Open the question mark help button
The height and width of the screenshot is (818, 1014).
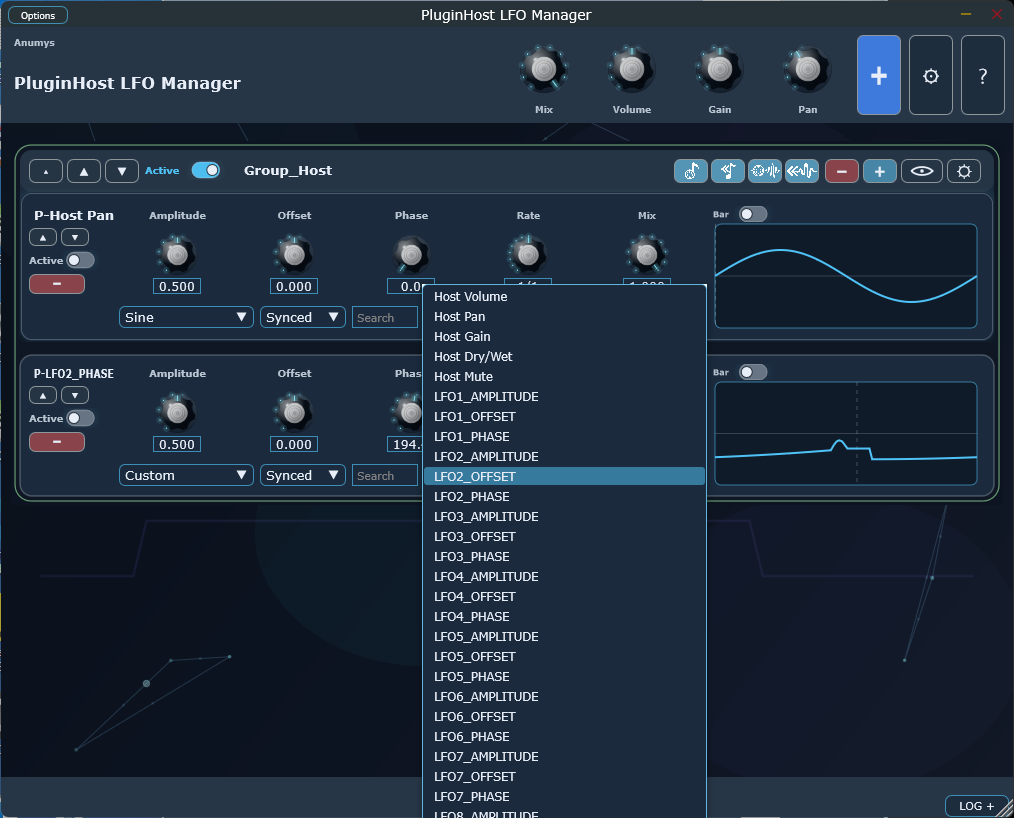point(982,75)
